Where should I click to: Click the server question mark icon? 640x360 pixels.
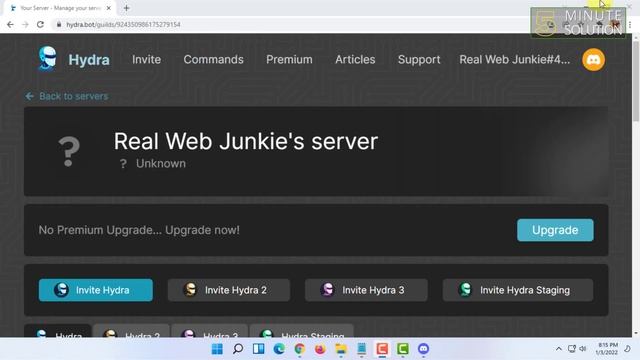[x=69, y=151]
